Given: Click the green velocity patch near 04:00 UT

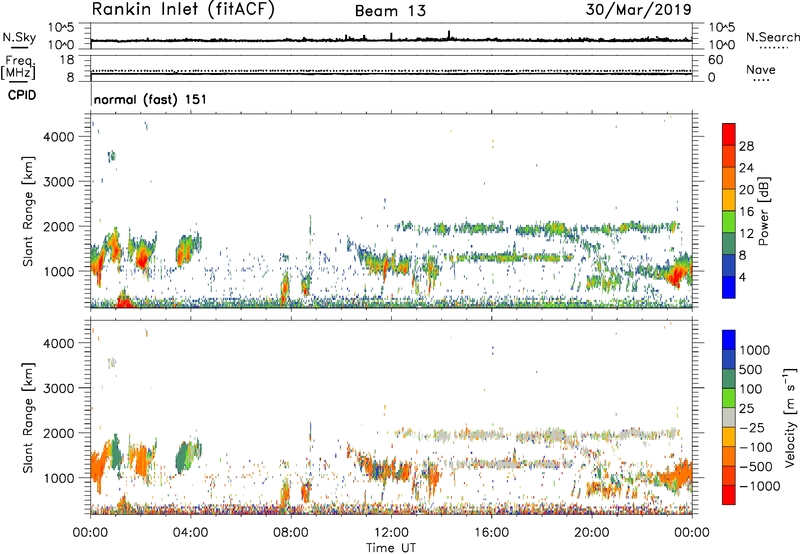Looking at the screenshot, I should [x=185, y=457].
